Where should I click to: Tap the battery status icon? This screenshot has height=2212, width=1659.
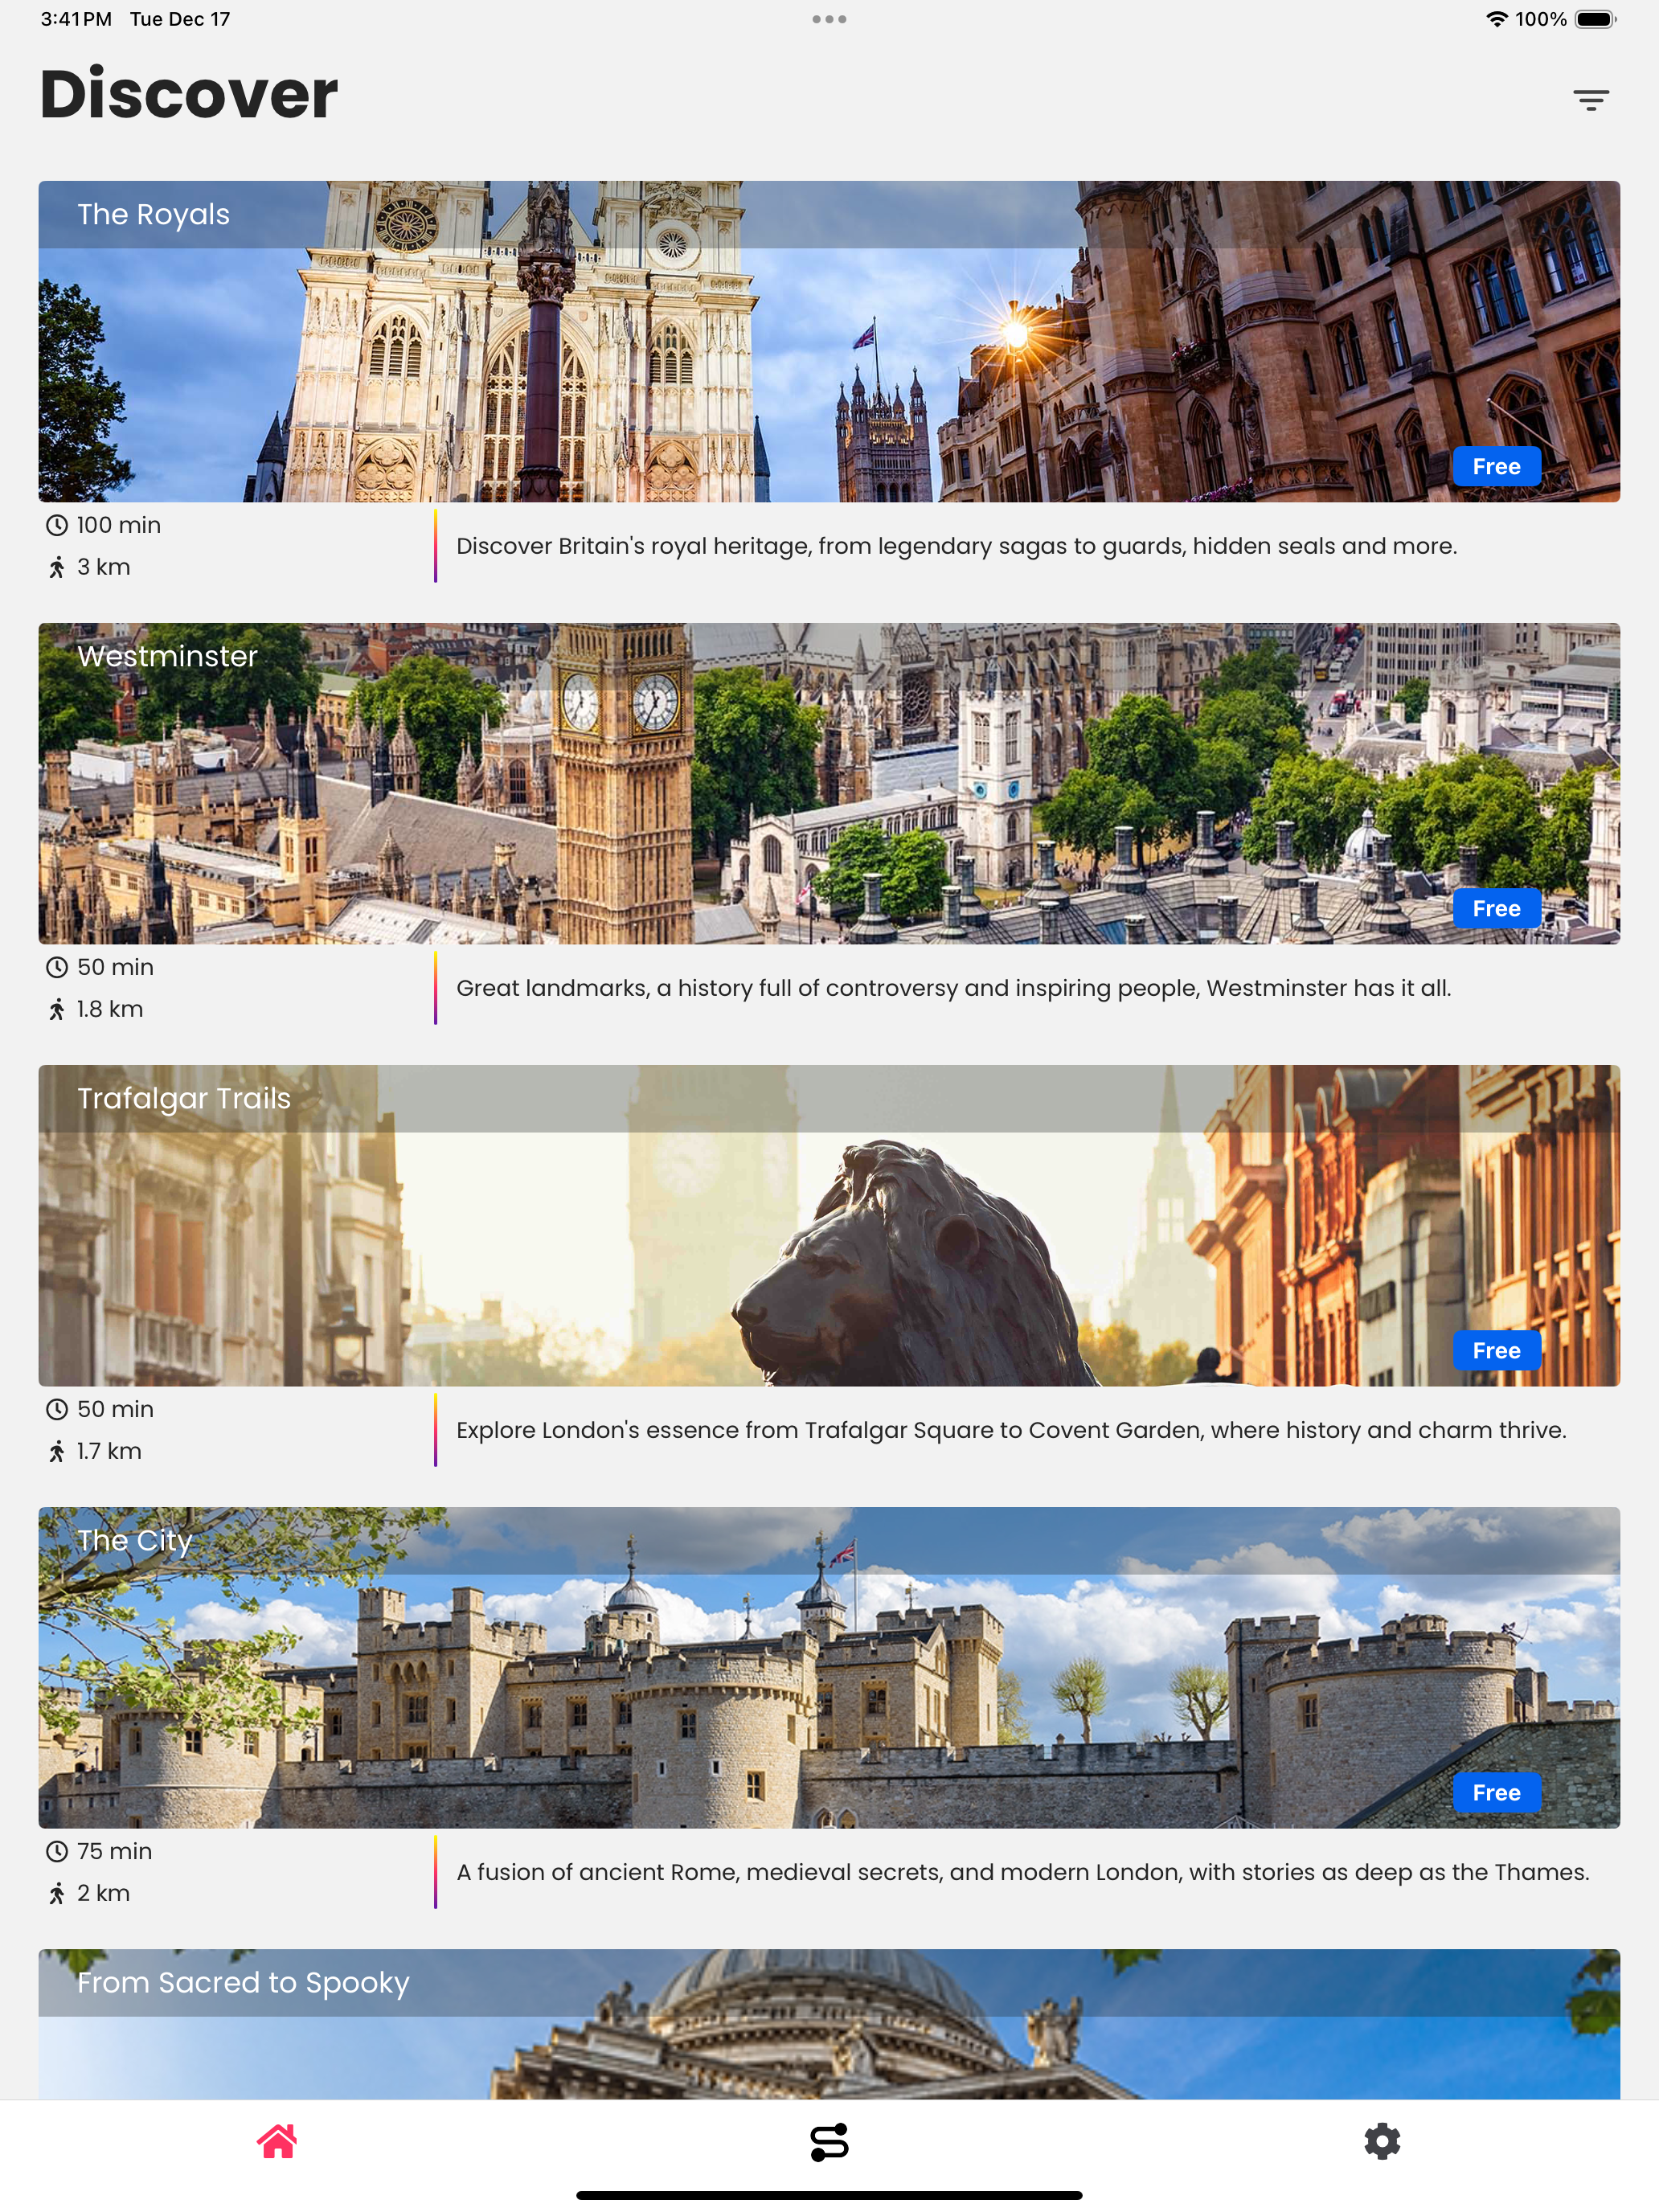(1595, 19)
